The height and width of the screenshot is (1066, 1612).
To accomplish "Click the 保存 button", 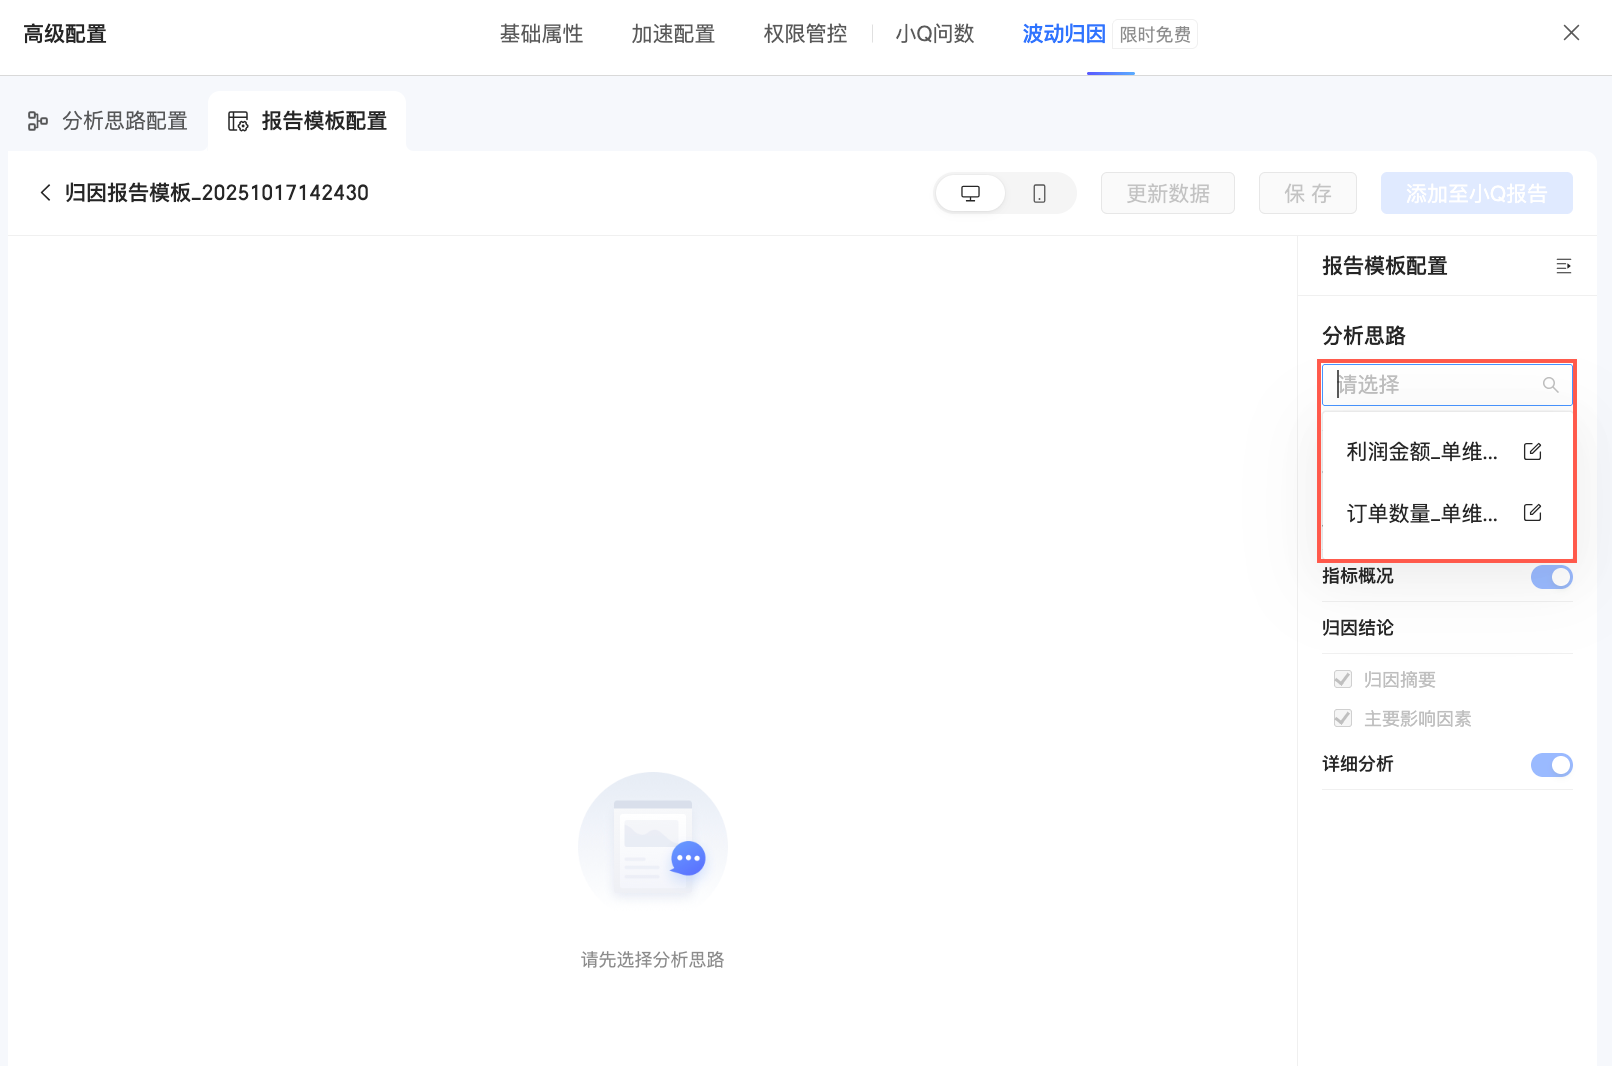I will click(x=1308, y=193).
